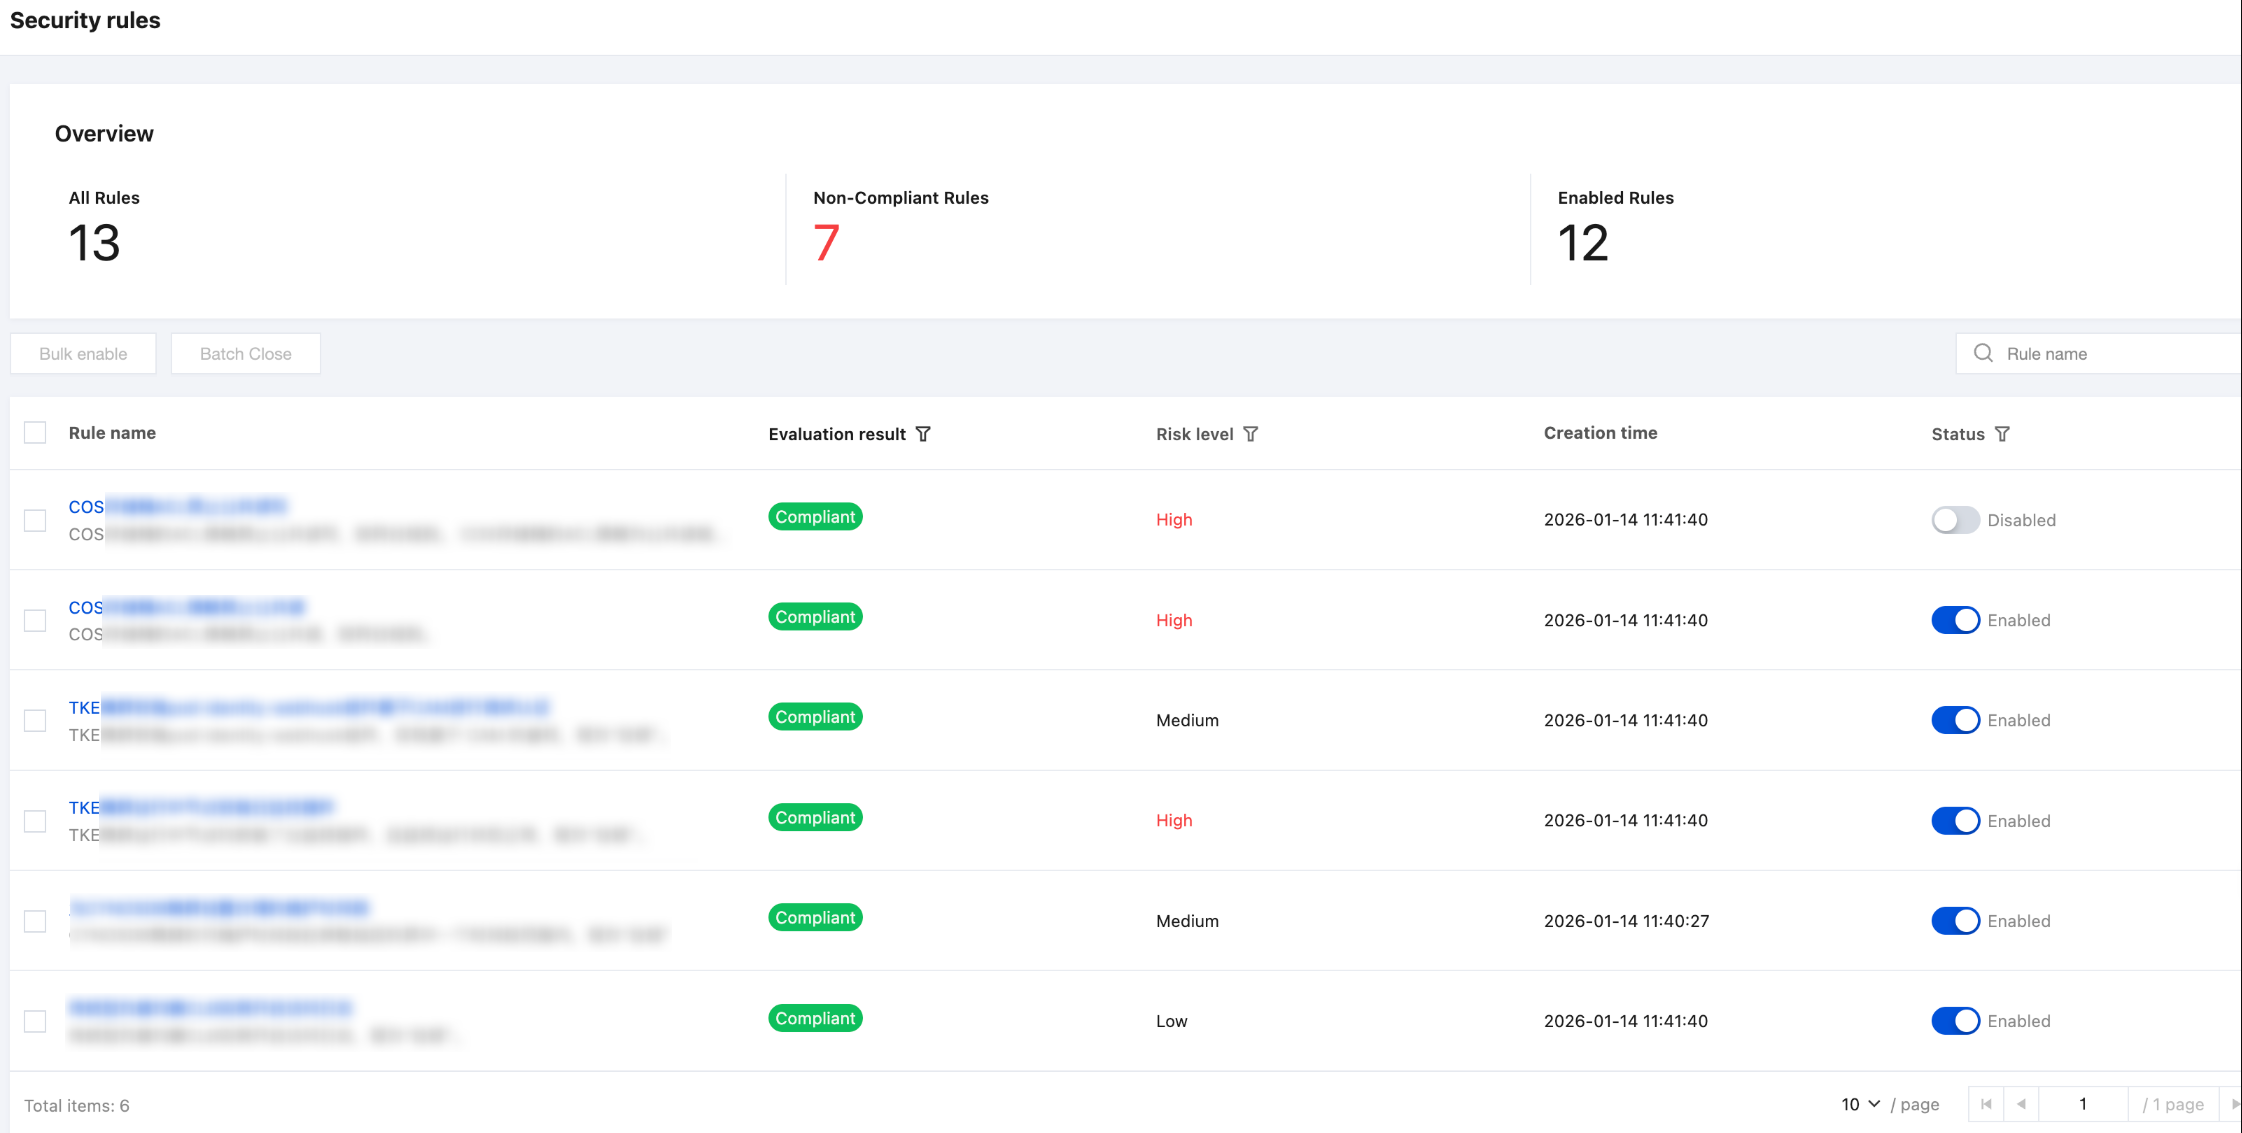Focus the Rule name search field
The height and width of the screenshot is (1133, 2242).
(2110, 354)
